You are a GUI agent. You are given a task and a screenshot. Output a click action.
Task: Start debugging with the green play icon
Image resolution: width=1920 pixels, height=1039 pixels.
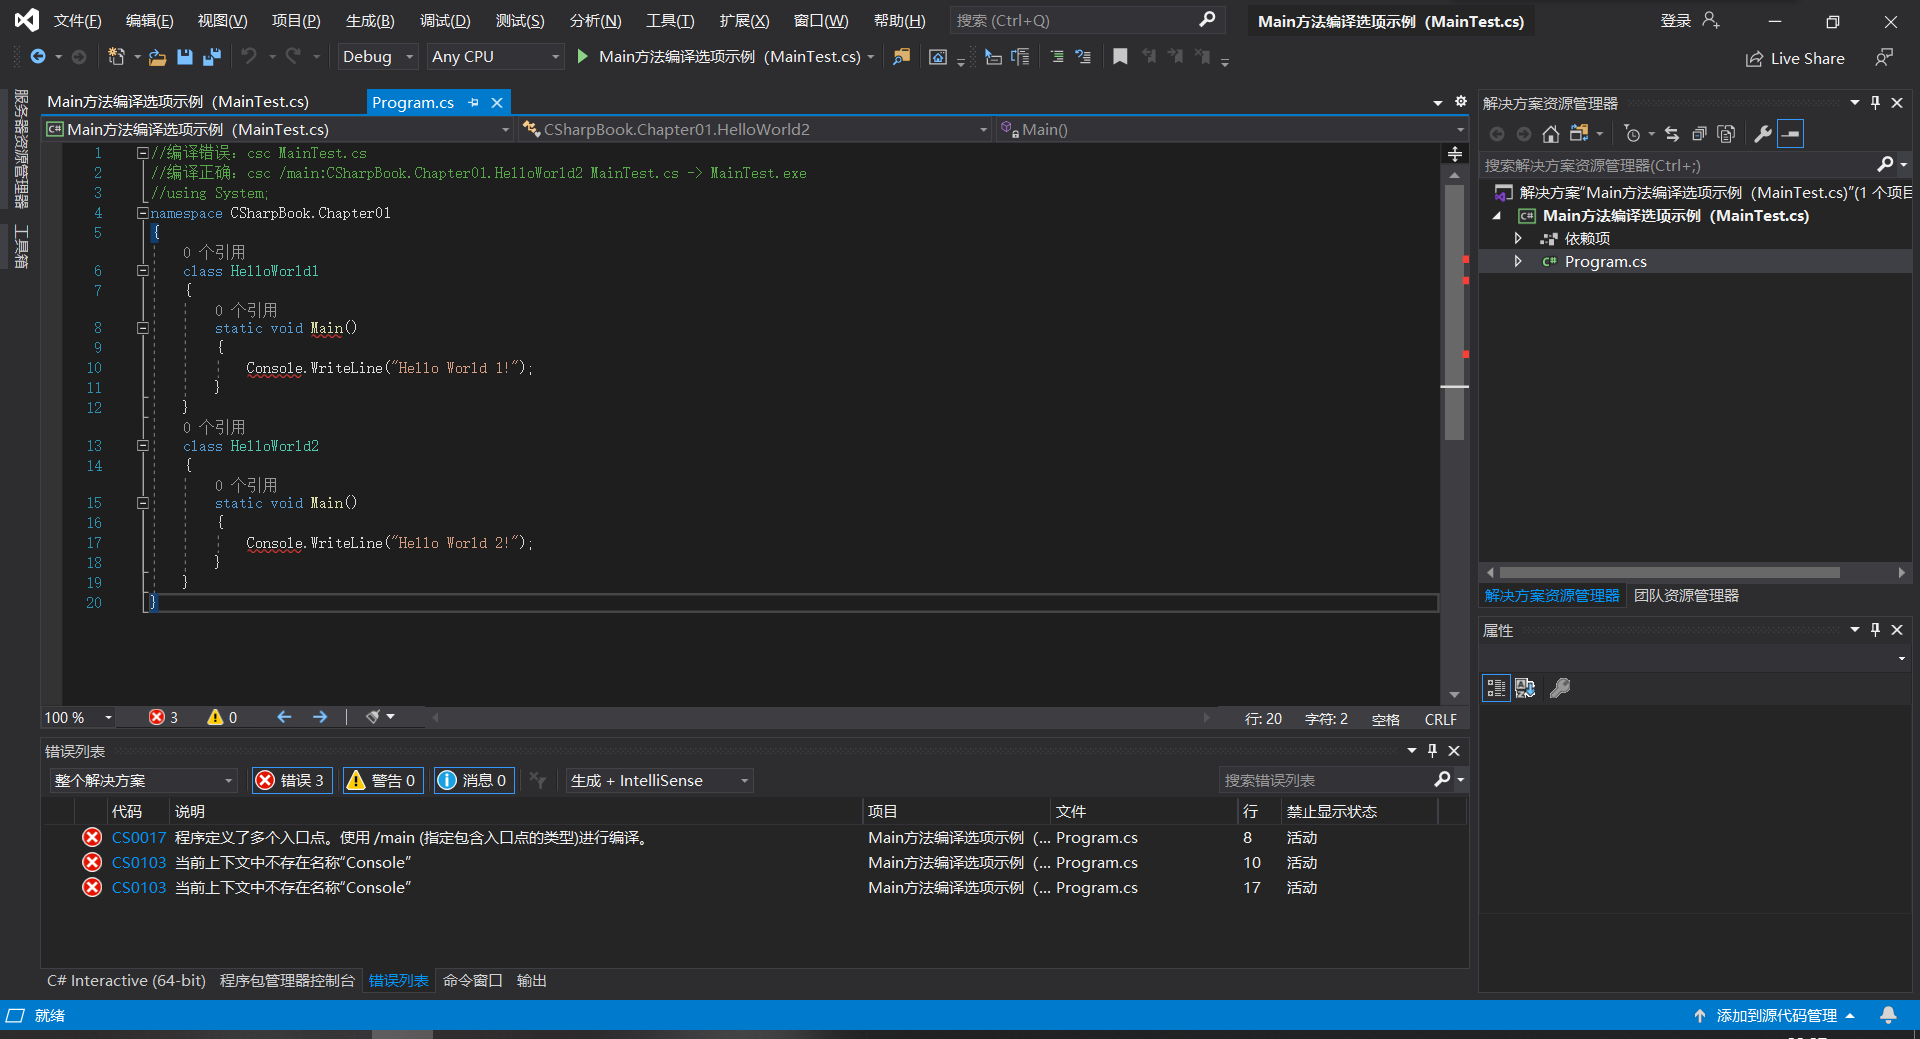tap(583, 57)
